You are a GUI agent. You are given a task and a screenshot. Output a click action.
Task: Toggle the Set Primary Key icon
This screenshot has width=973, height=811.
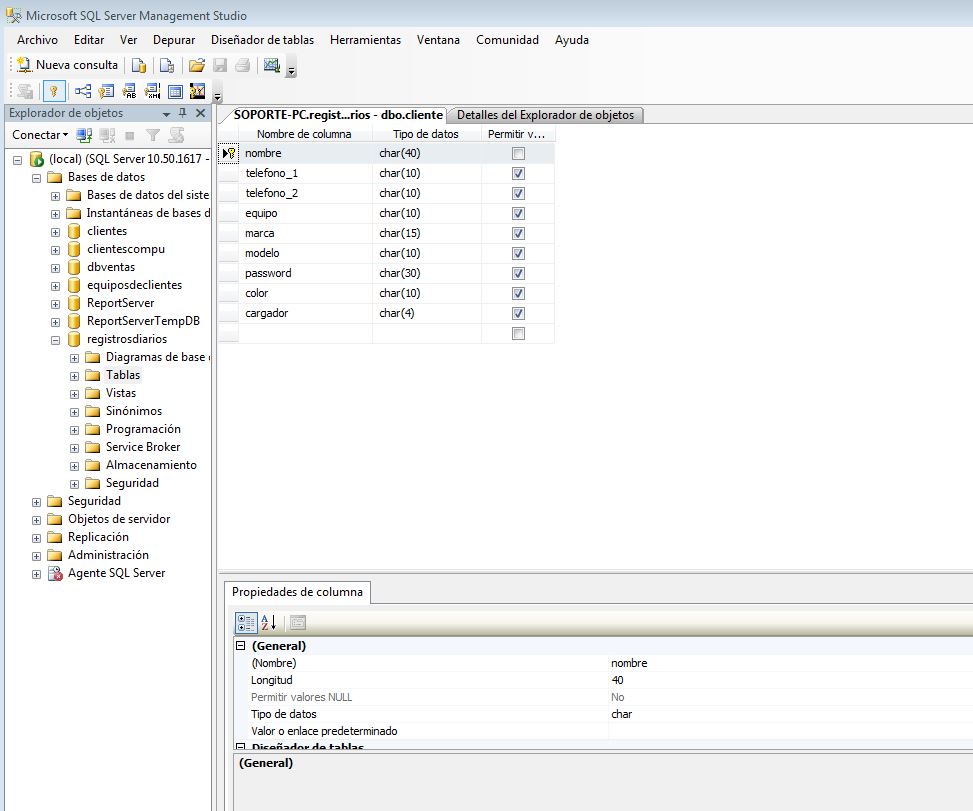[54, 91]
